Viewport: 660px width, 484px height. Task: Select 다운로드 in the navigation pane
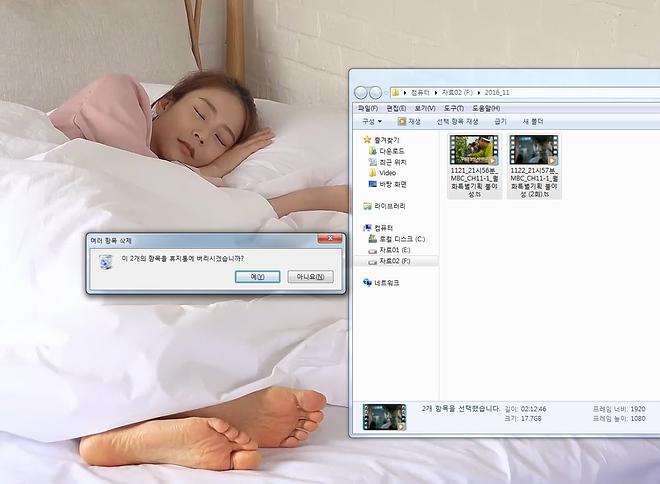pyautogui.click(x=392, y=151)
